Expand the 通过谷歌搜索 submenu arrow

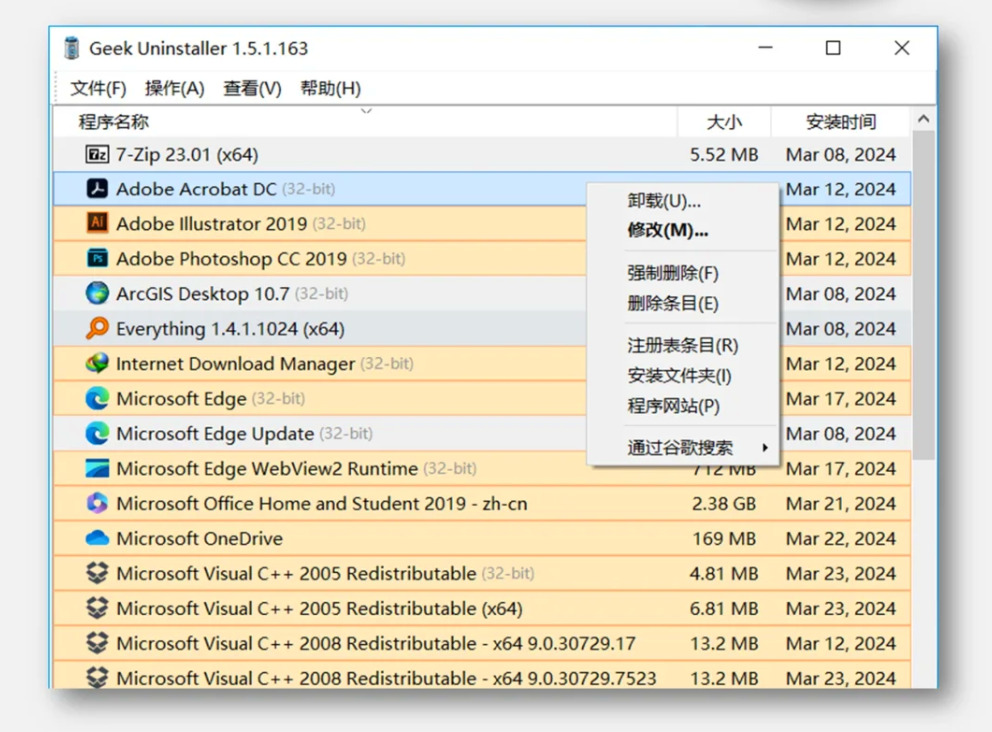pyautogui.click(x=765, y=447)
